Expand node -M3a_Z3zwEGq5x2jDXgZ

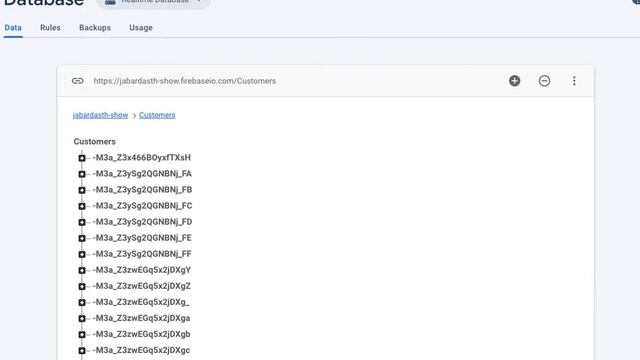[x=82, y=286]
